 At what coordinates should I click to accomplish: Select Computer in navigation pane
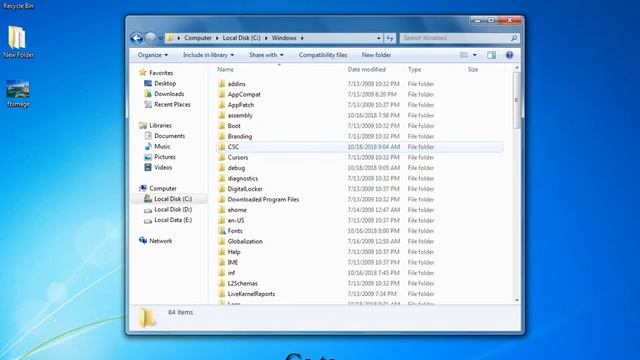pos(162,188)
